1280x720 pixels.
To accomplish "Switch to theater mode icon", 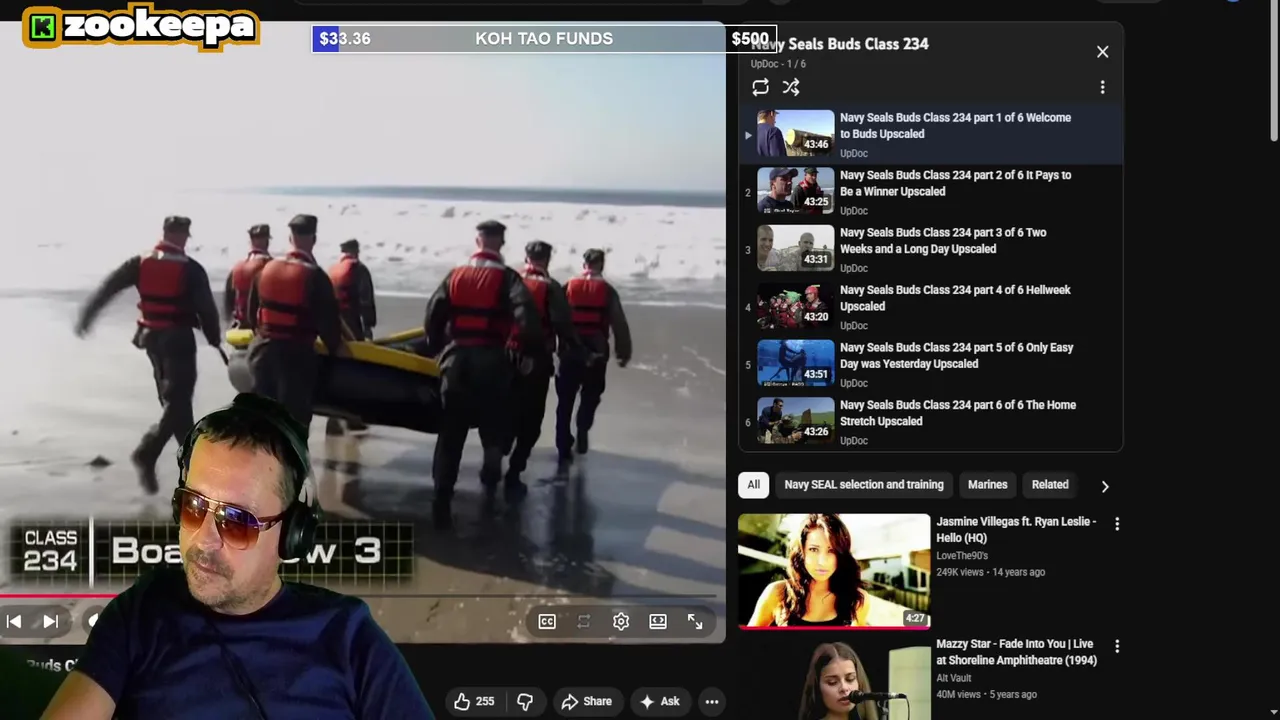I will [658, 621].
